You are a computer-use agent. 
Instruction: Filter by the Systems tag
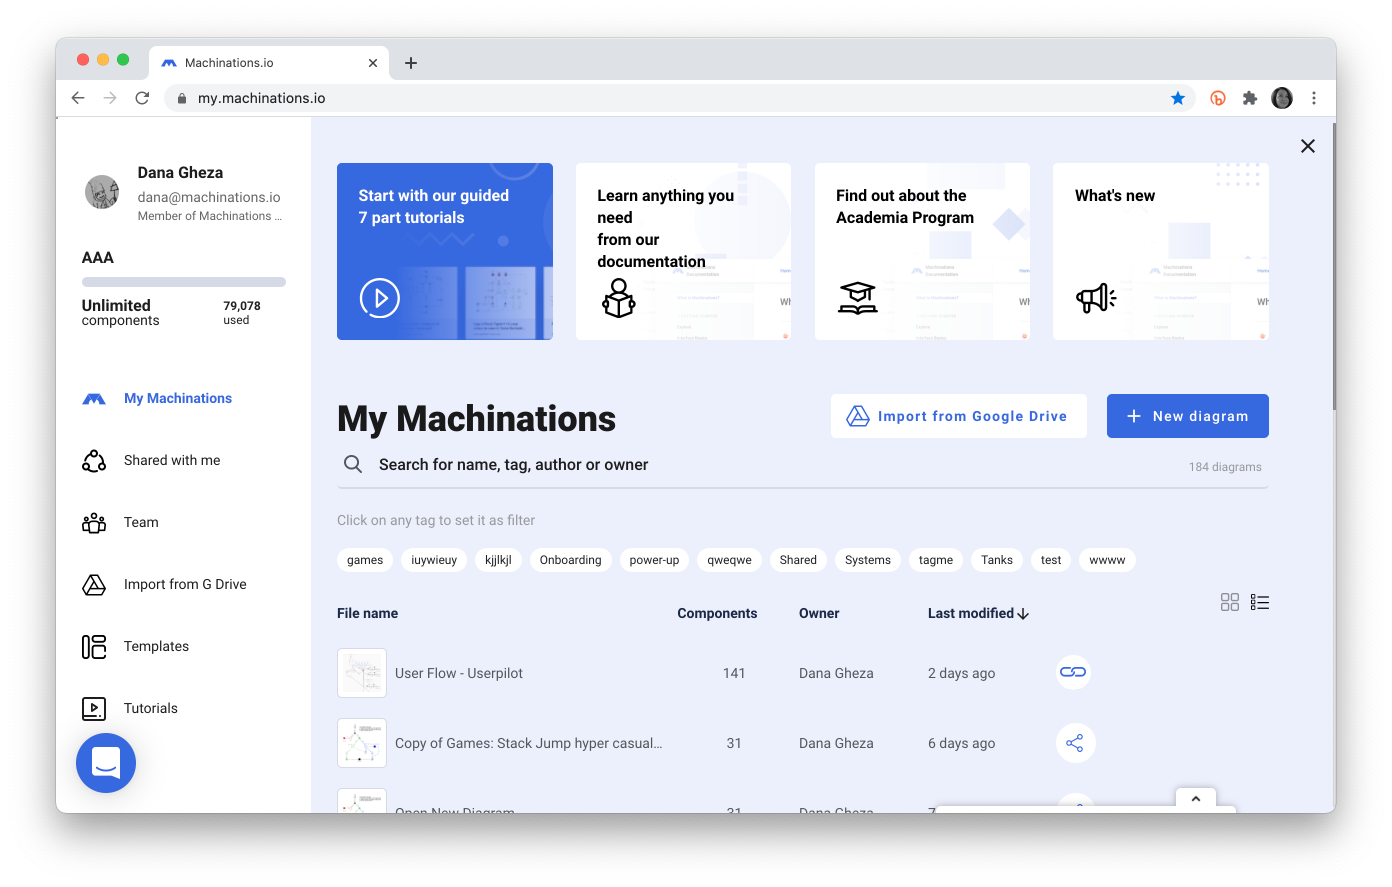pos(868,560)
